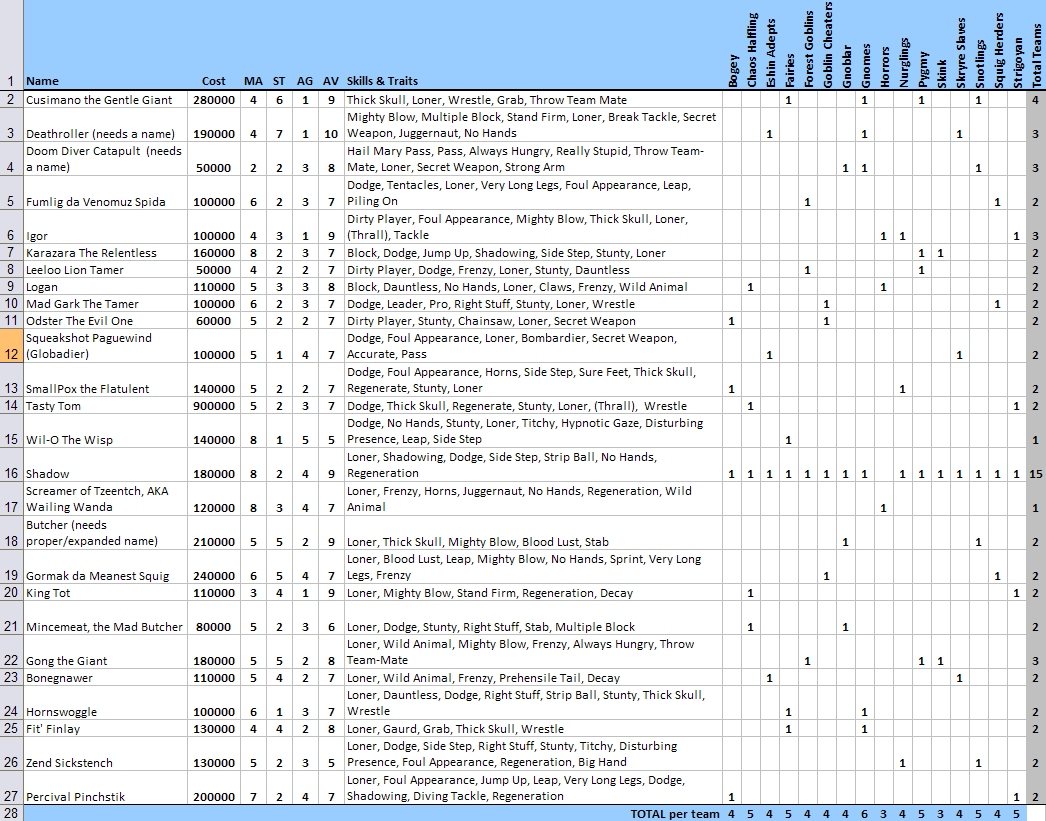
Task: Click the "Skills & Traits" heading cell
Action: (x=533, y=45)
